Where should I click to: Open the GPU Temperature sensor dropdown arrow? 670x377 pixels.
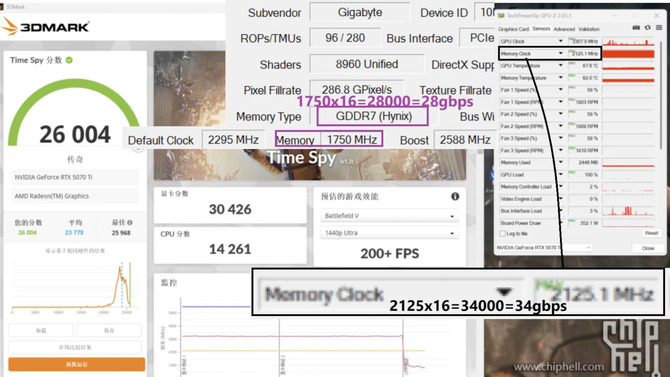(561, 65)
